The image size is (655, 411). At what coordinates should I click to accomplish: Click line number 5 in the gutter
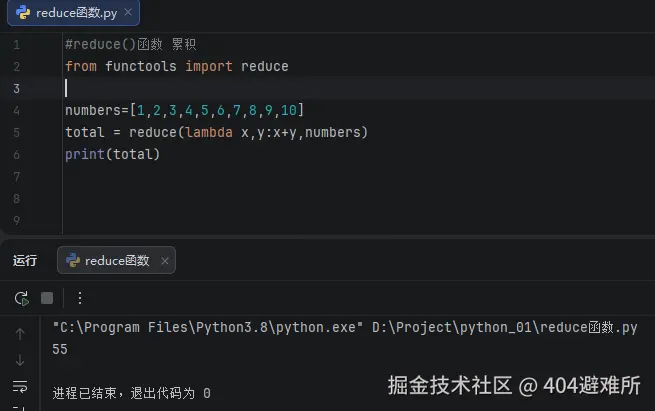(16, 132)
